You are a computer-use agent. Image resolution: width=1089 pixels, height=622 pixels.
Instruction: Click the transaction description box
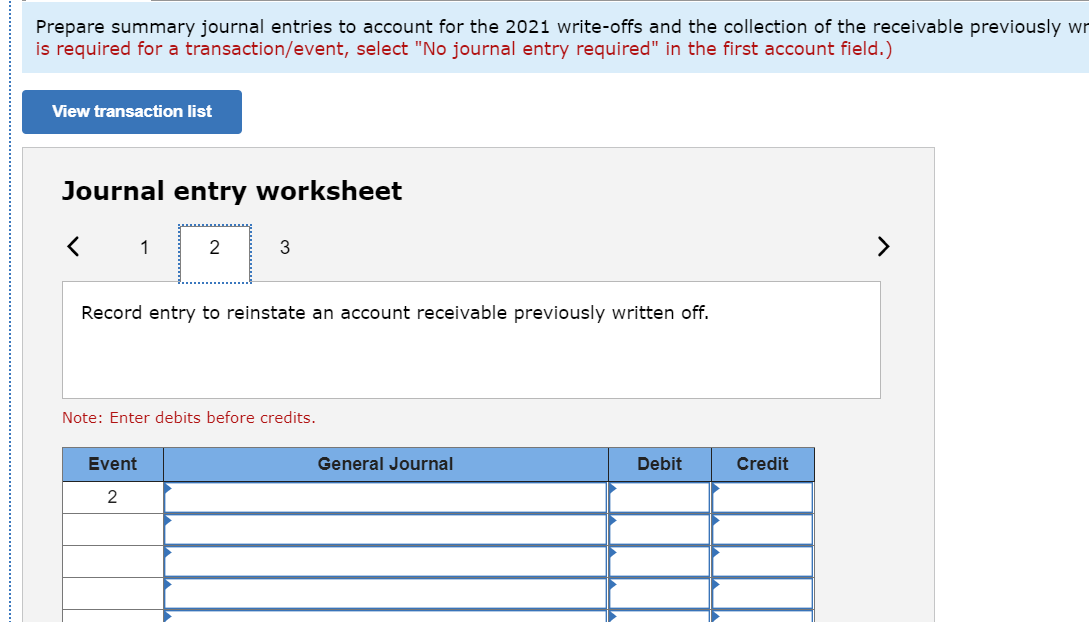click(471, 340)
